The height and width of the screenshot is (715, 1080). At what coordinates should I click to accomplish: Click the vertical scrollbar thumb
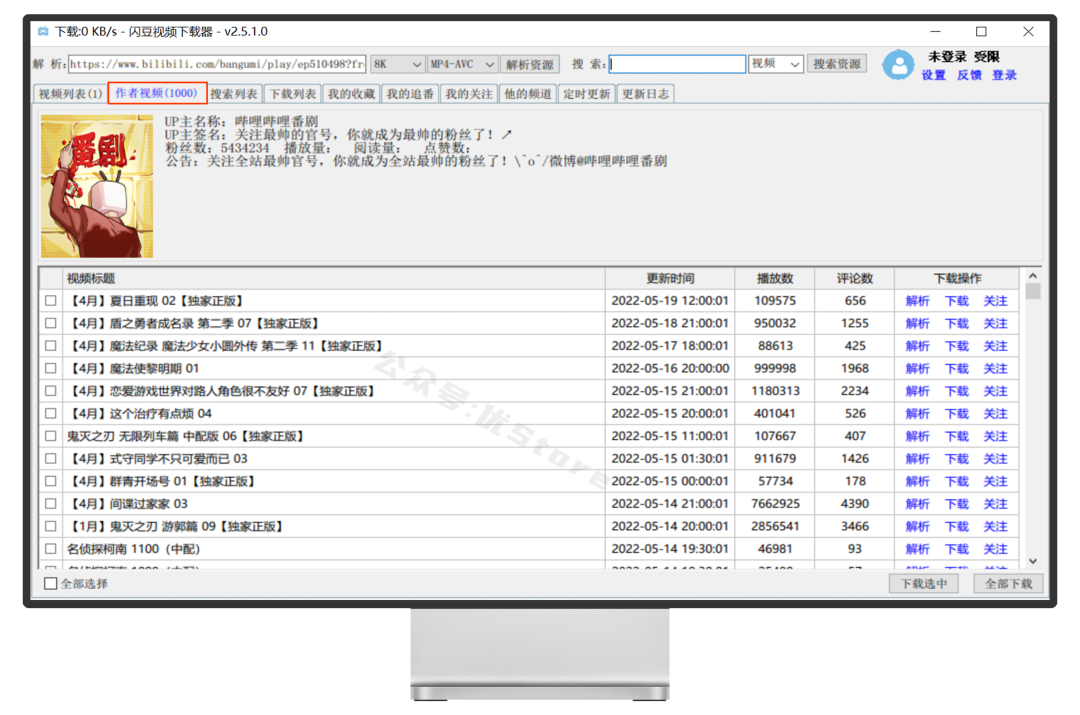click(1032, 291)
